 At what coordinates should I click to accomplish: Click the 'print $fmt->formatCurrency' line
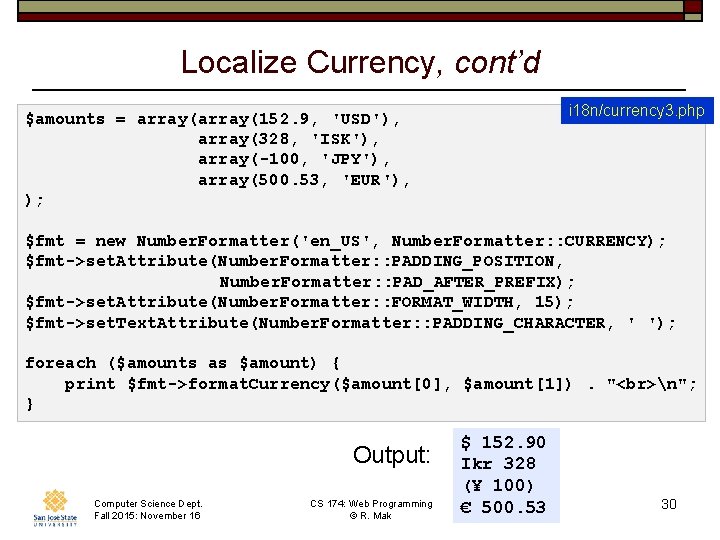(380, 384)
